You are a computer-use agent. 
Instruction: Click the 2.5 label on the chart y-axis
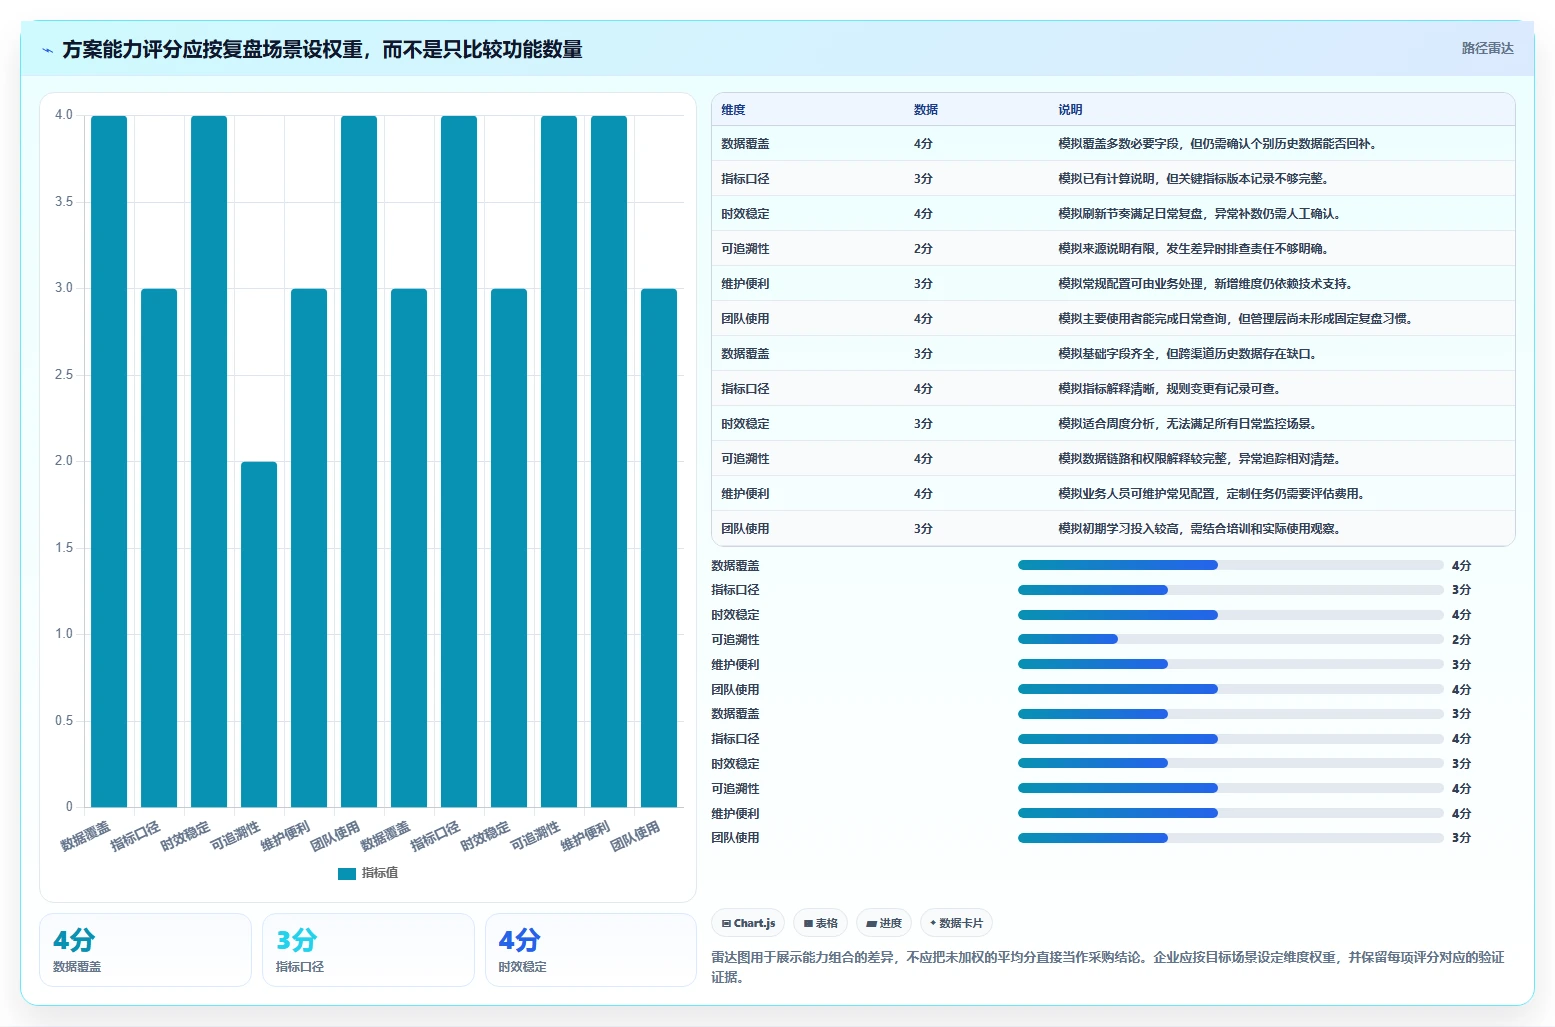click(x=64, y=375)
